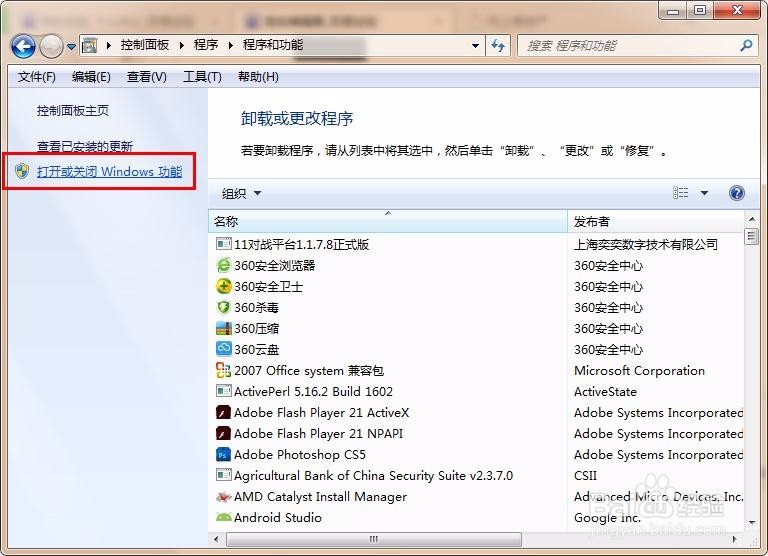Select ActivePerl 5.16.2 Build 1602 icon
768x556 pixels.
pos(223,391)
